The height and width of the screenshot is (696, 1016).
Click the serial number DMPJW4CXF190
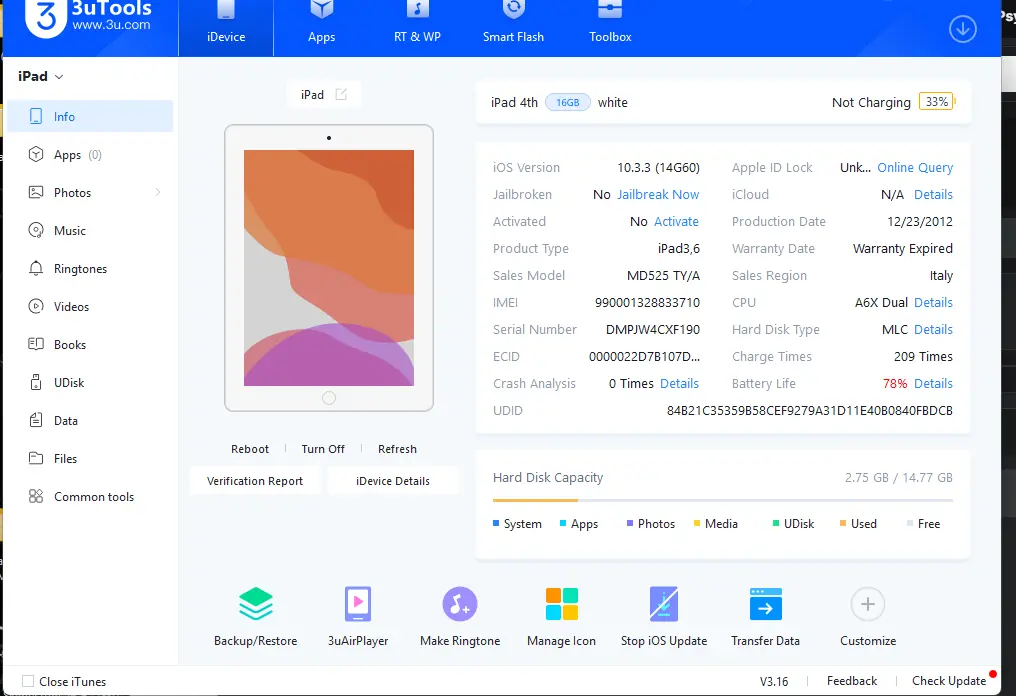tap(652, 330)
